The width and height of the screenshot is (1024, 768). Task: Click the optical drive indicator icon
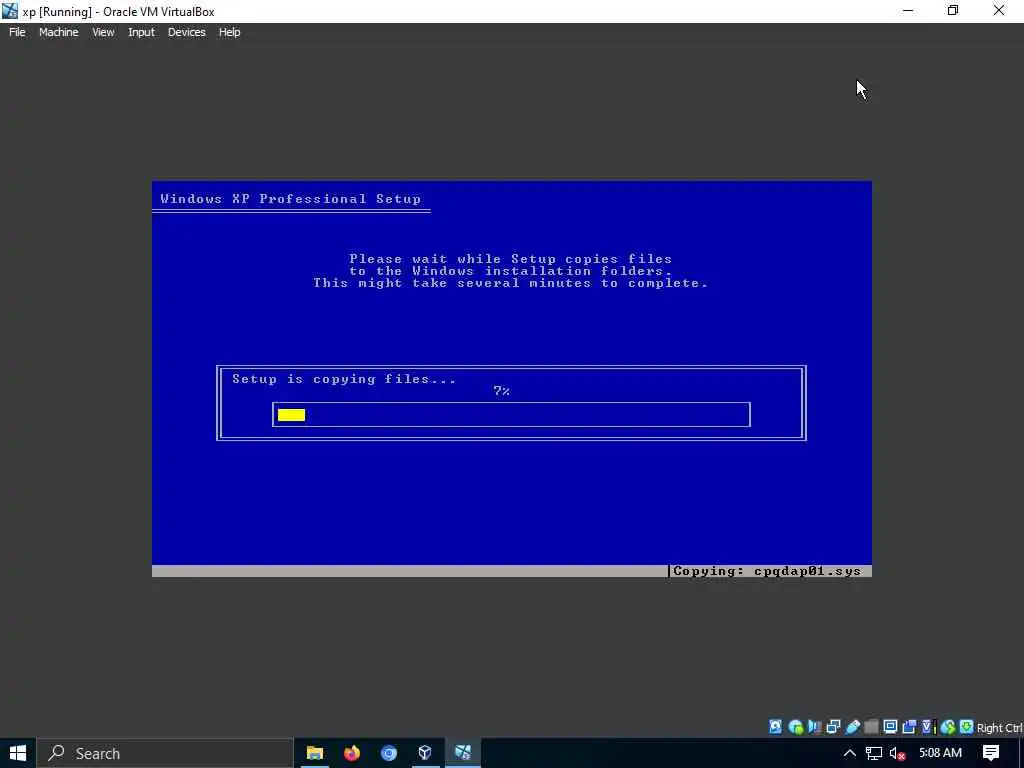795,727
